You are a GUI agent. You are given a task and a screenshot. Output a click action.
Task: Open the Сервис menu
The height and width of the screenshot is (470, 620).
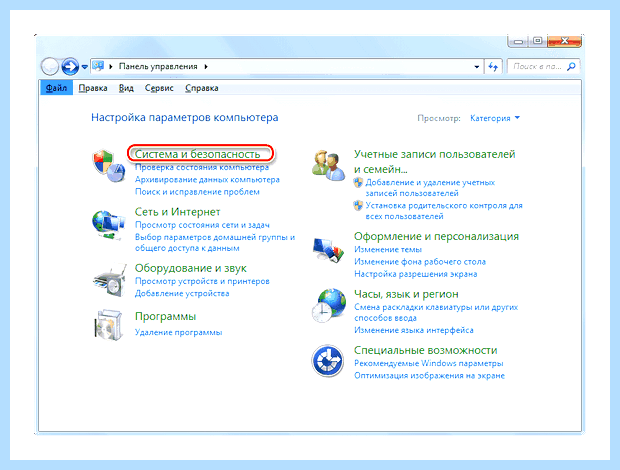[x=159, y=88]
